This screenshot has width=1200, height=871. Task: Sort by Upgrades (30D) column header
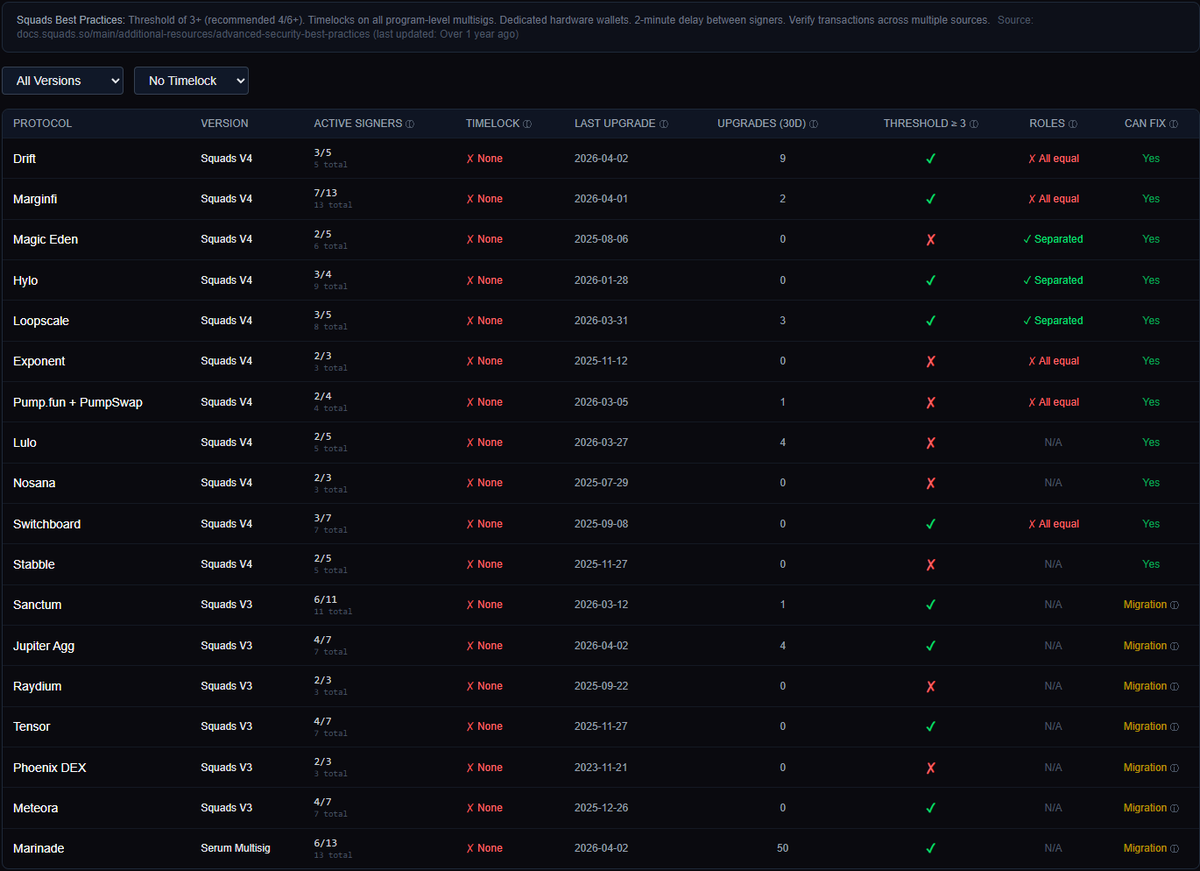(x=761, y=123)
